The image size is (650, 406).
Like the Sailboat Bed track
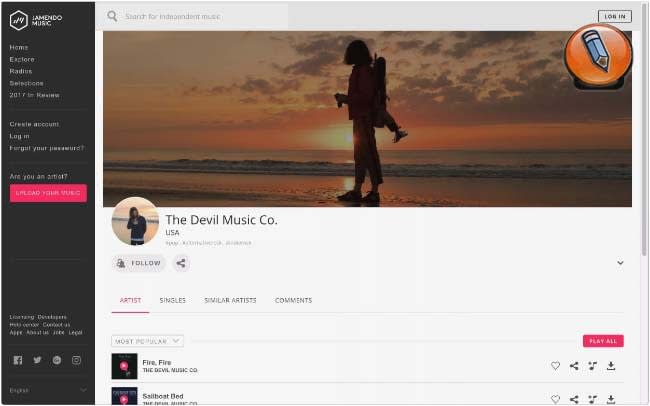(555, 399)
